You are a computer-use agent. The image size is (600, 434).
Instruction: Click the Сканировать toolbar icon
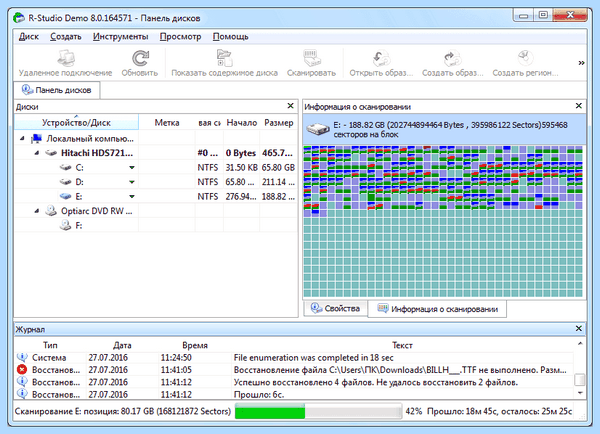[x=311, y=58]
